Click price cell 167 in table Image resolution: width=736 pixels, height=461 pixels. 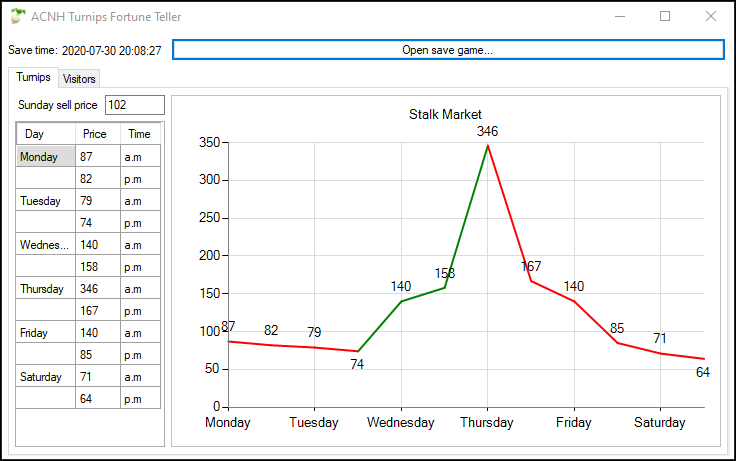click(x=98, y=311)
